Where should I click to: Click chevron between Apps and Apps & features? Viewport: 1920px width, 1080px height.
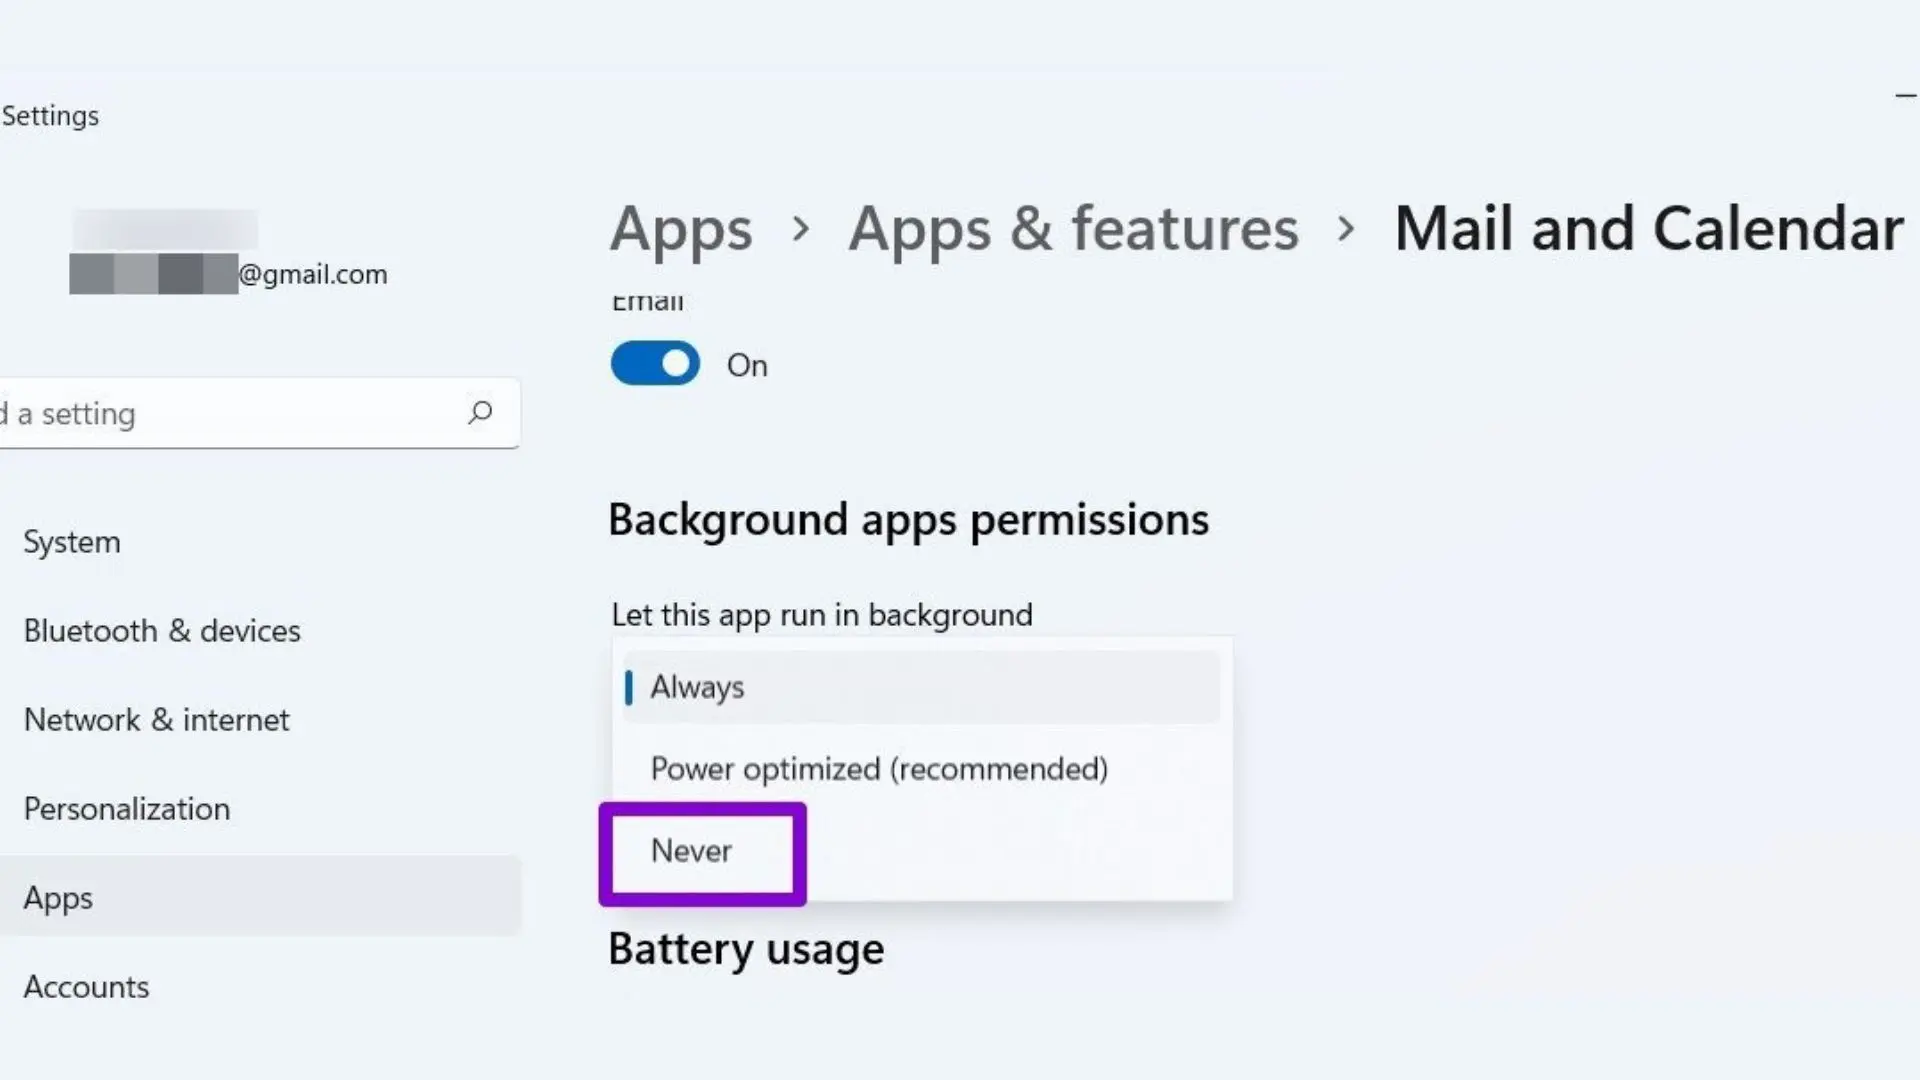point(800,229)
